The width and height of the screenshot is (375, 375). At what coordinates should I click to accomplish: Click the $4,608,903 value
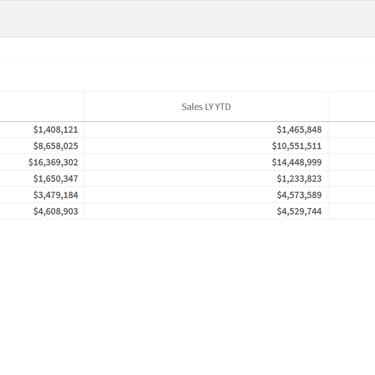click(x=56, y=211)
